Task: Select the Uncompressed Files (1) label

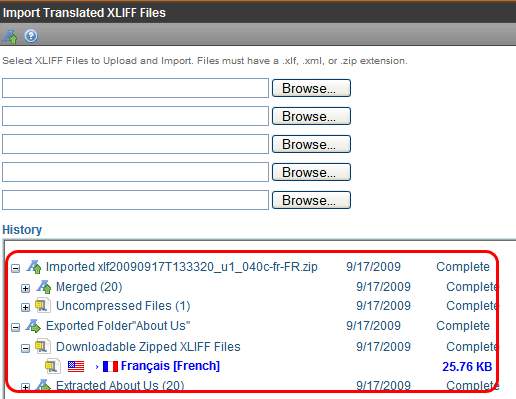Action: pyautogui.click(x=123, y=306)
